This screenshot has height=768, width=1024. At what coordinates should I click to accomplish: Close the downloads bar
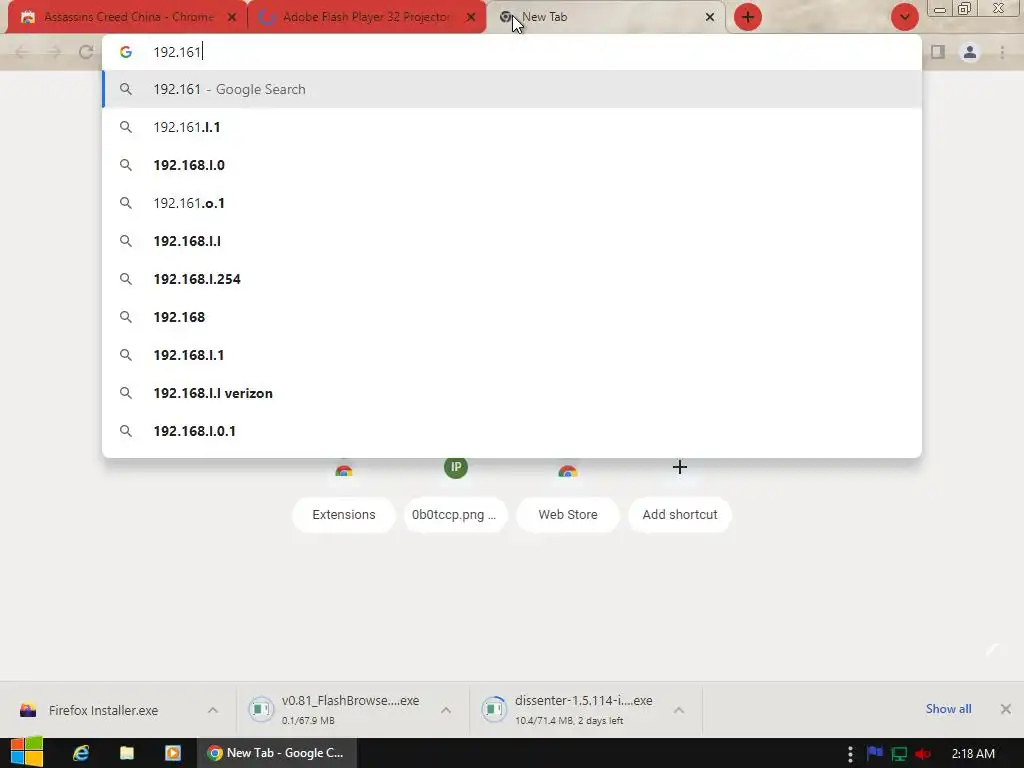[1006, 709]
